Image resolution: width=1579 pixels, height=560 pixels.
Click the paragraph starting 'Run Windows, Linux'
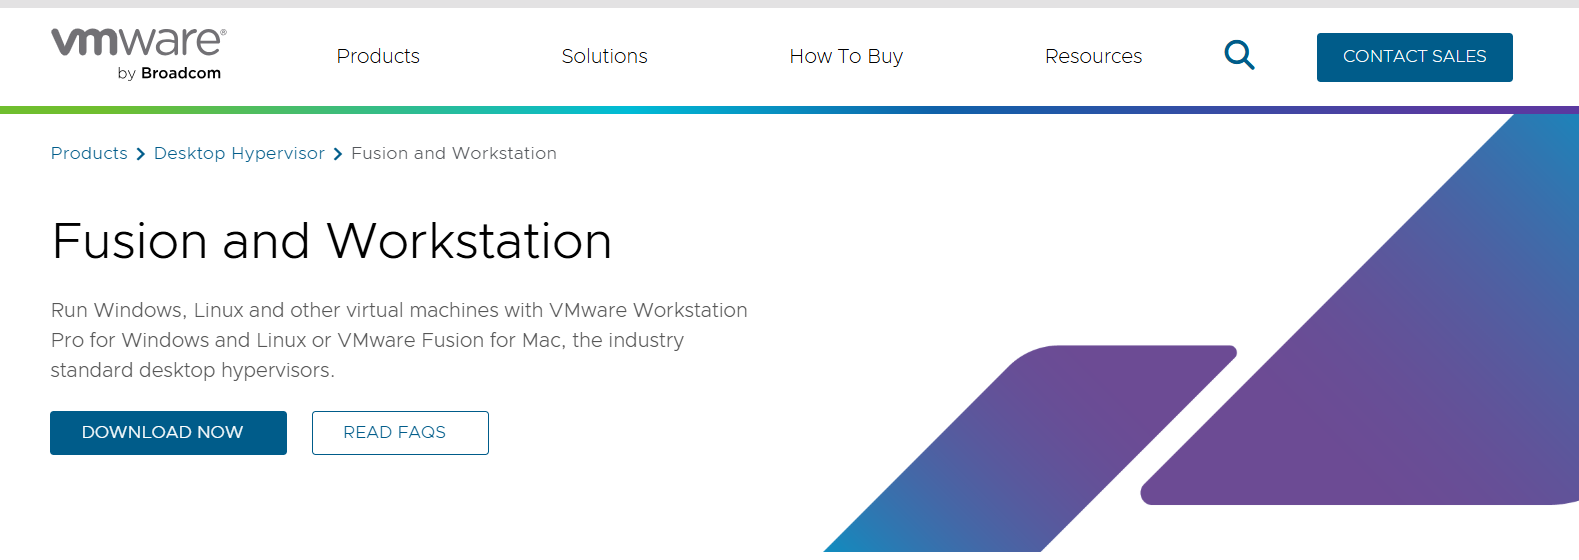coord(399,340)
